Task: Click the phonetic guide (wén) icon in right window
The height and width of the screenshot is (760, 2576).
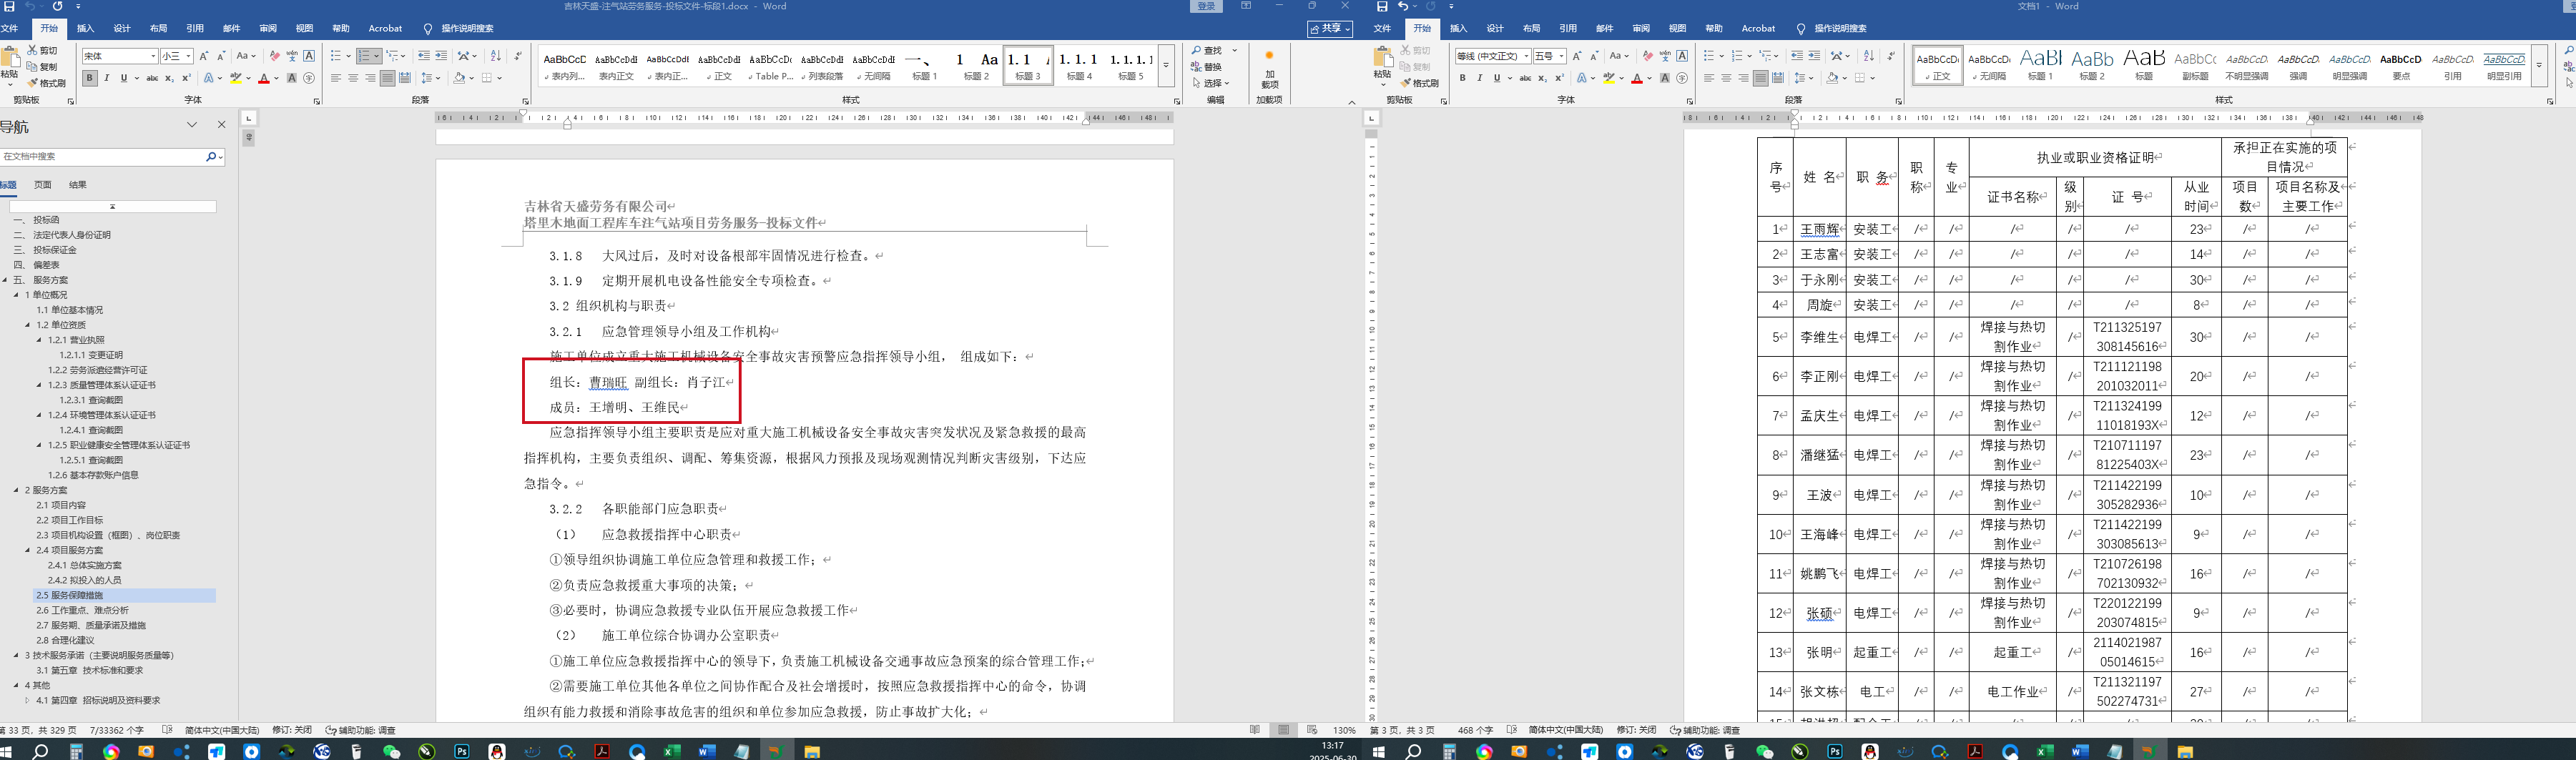Action: tap(1665, 56)
